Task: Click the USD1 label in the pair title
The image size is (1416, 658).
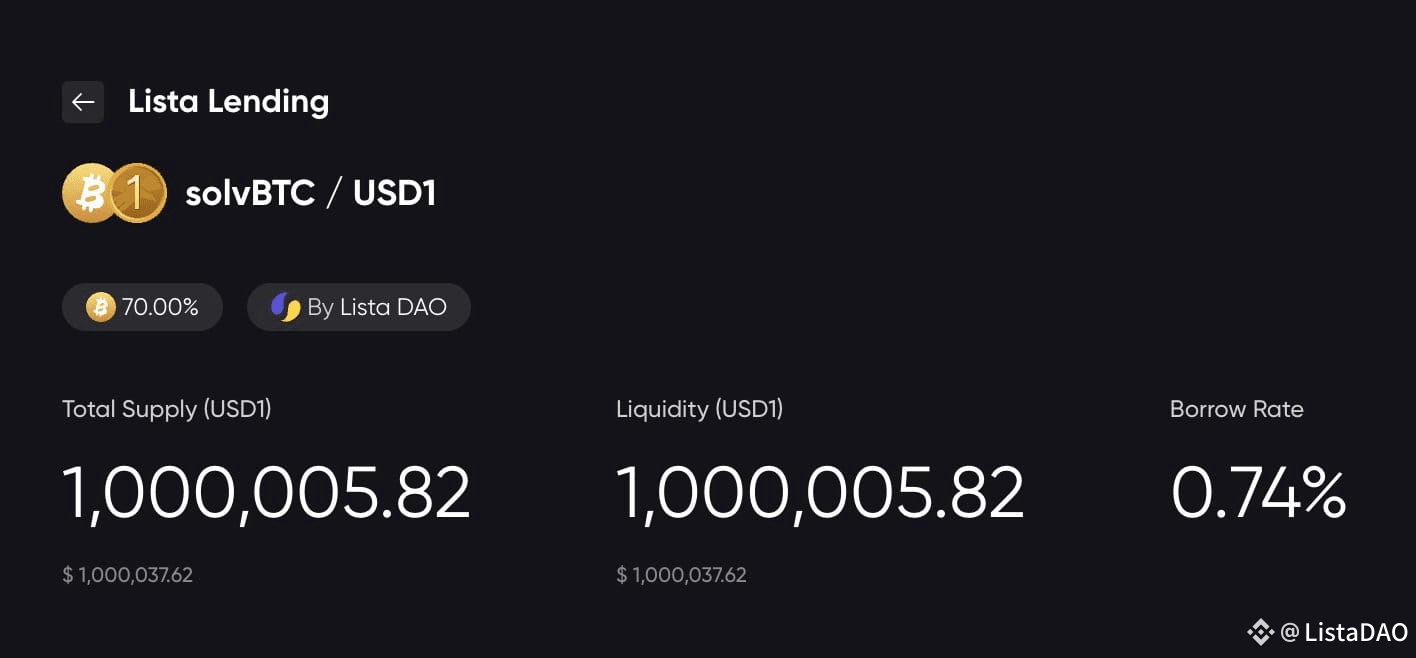Action: [394, 192]
